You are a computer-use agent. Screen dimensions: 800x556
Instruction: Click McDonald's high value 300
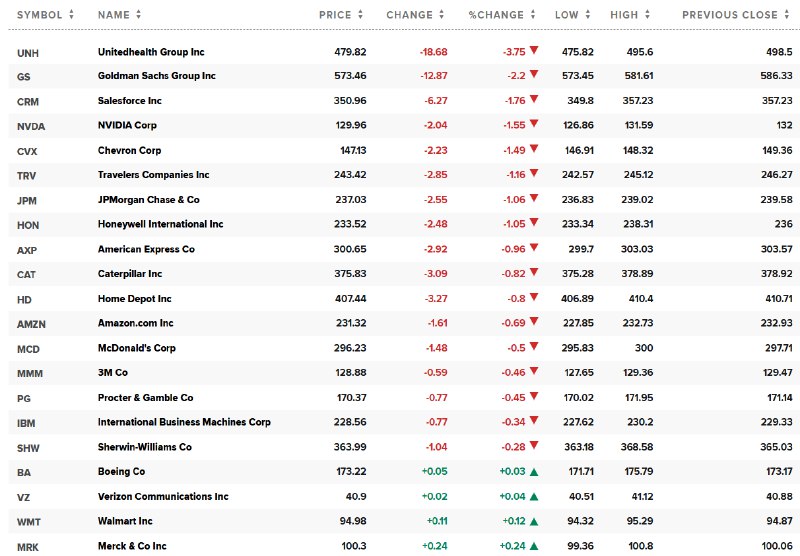pos(644,348)
